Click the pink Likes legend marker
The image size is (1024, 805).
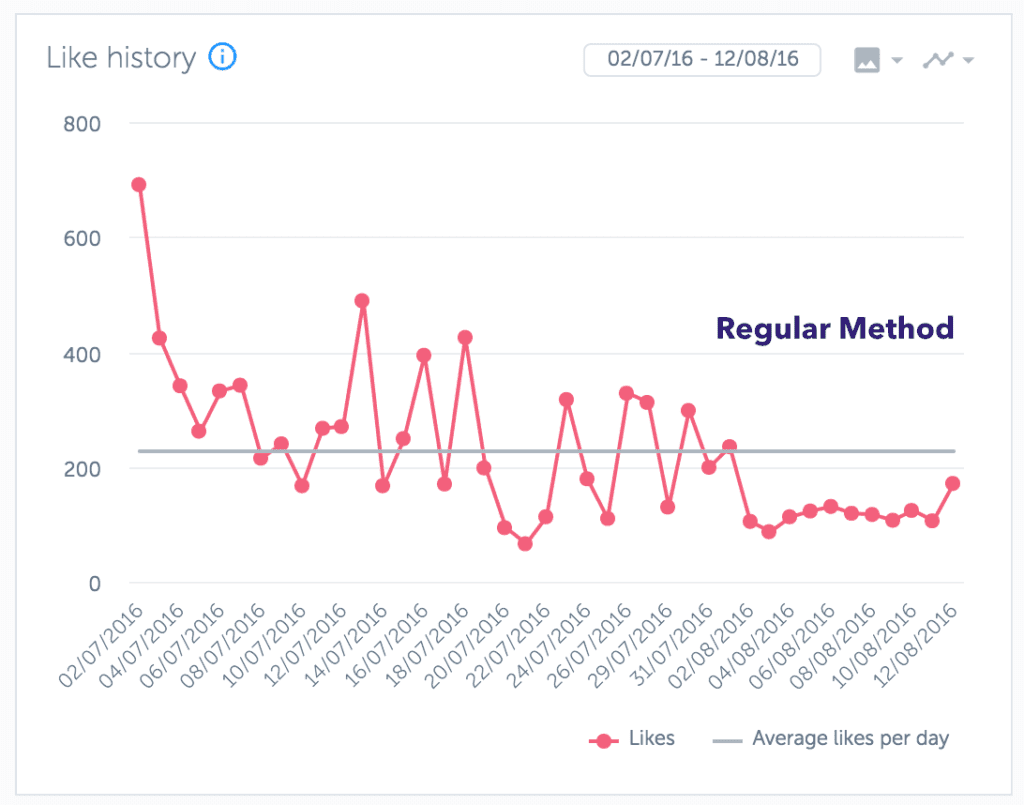603,740
